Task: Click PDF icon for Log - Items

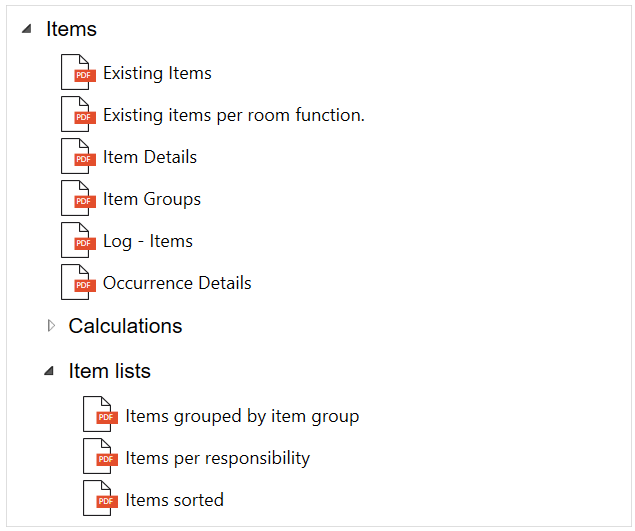Action: click(77, 241)
